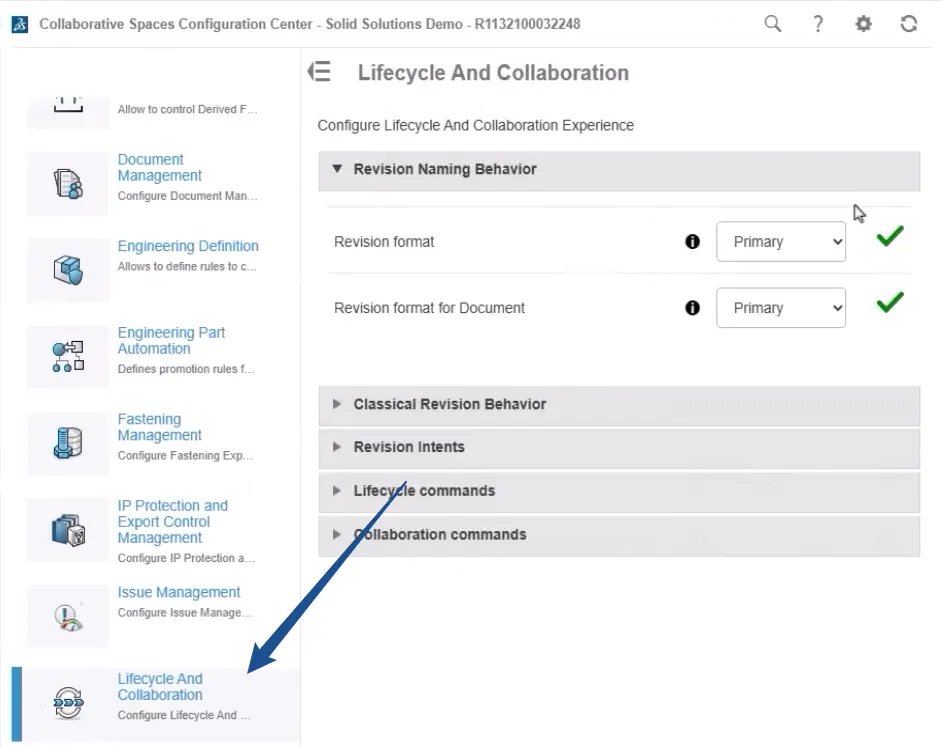Open the Document Management link
943x747 pixels.
[x=159, y=168]
